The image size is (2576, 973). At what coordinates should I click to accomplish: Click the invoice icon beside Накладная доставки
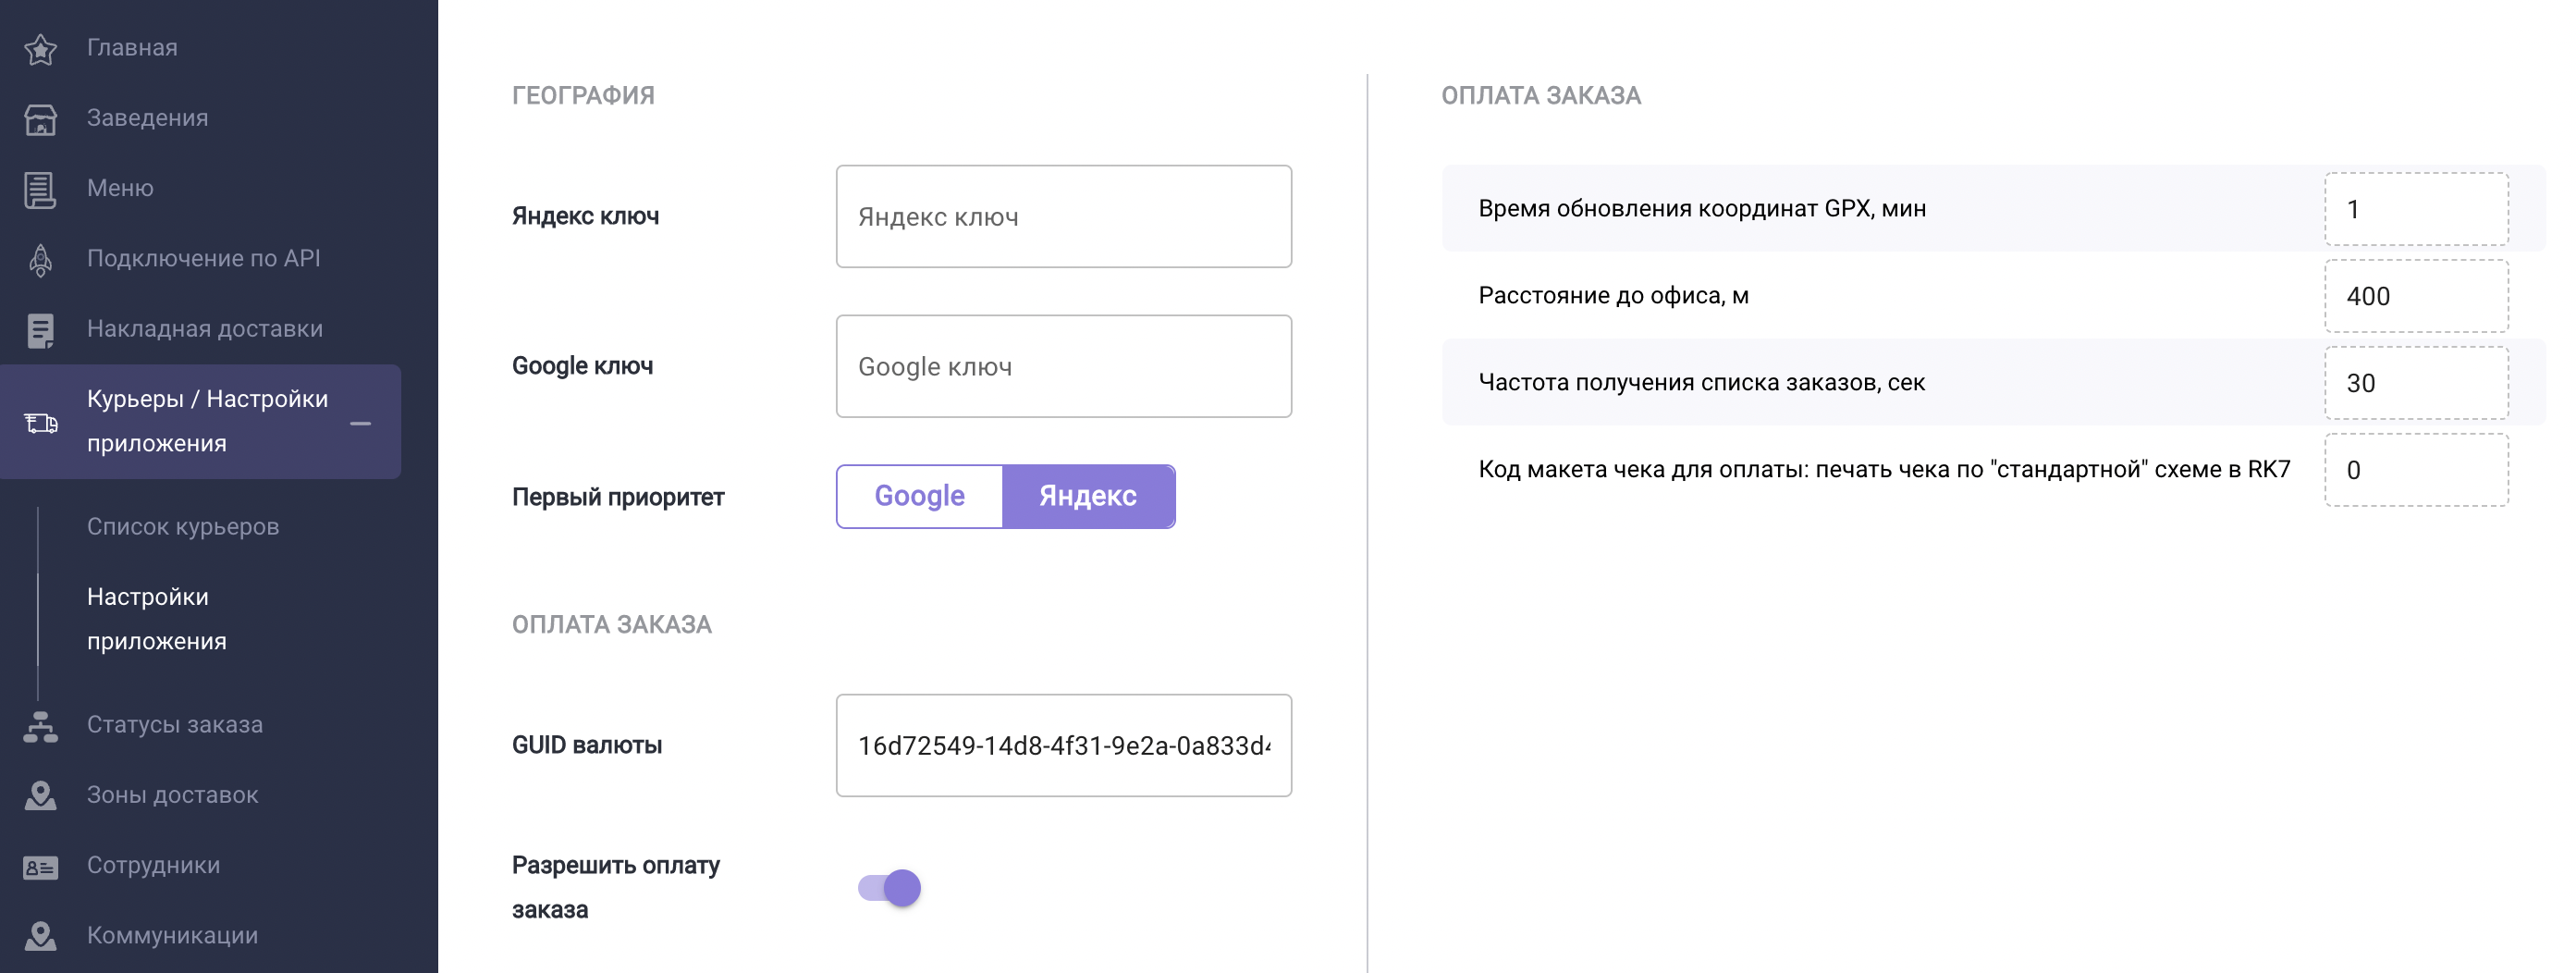[40, 330]
